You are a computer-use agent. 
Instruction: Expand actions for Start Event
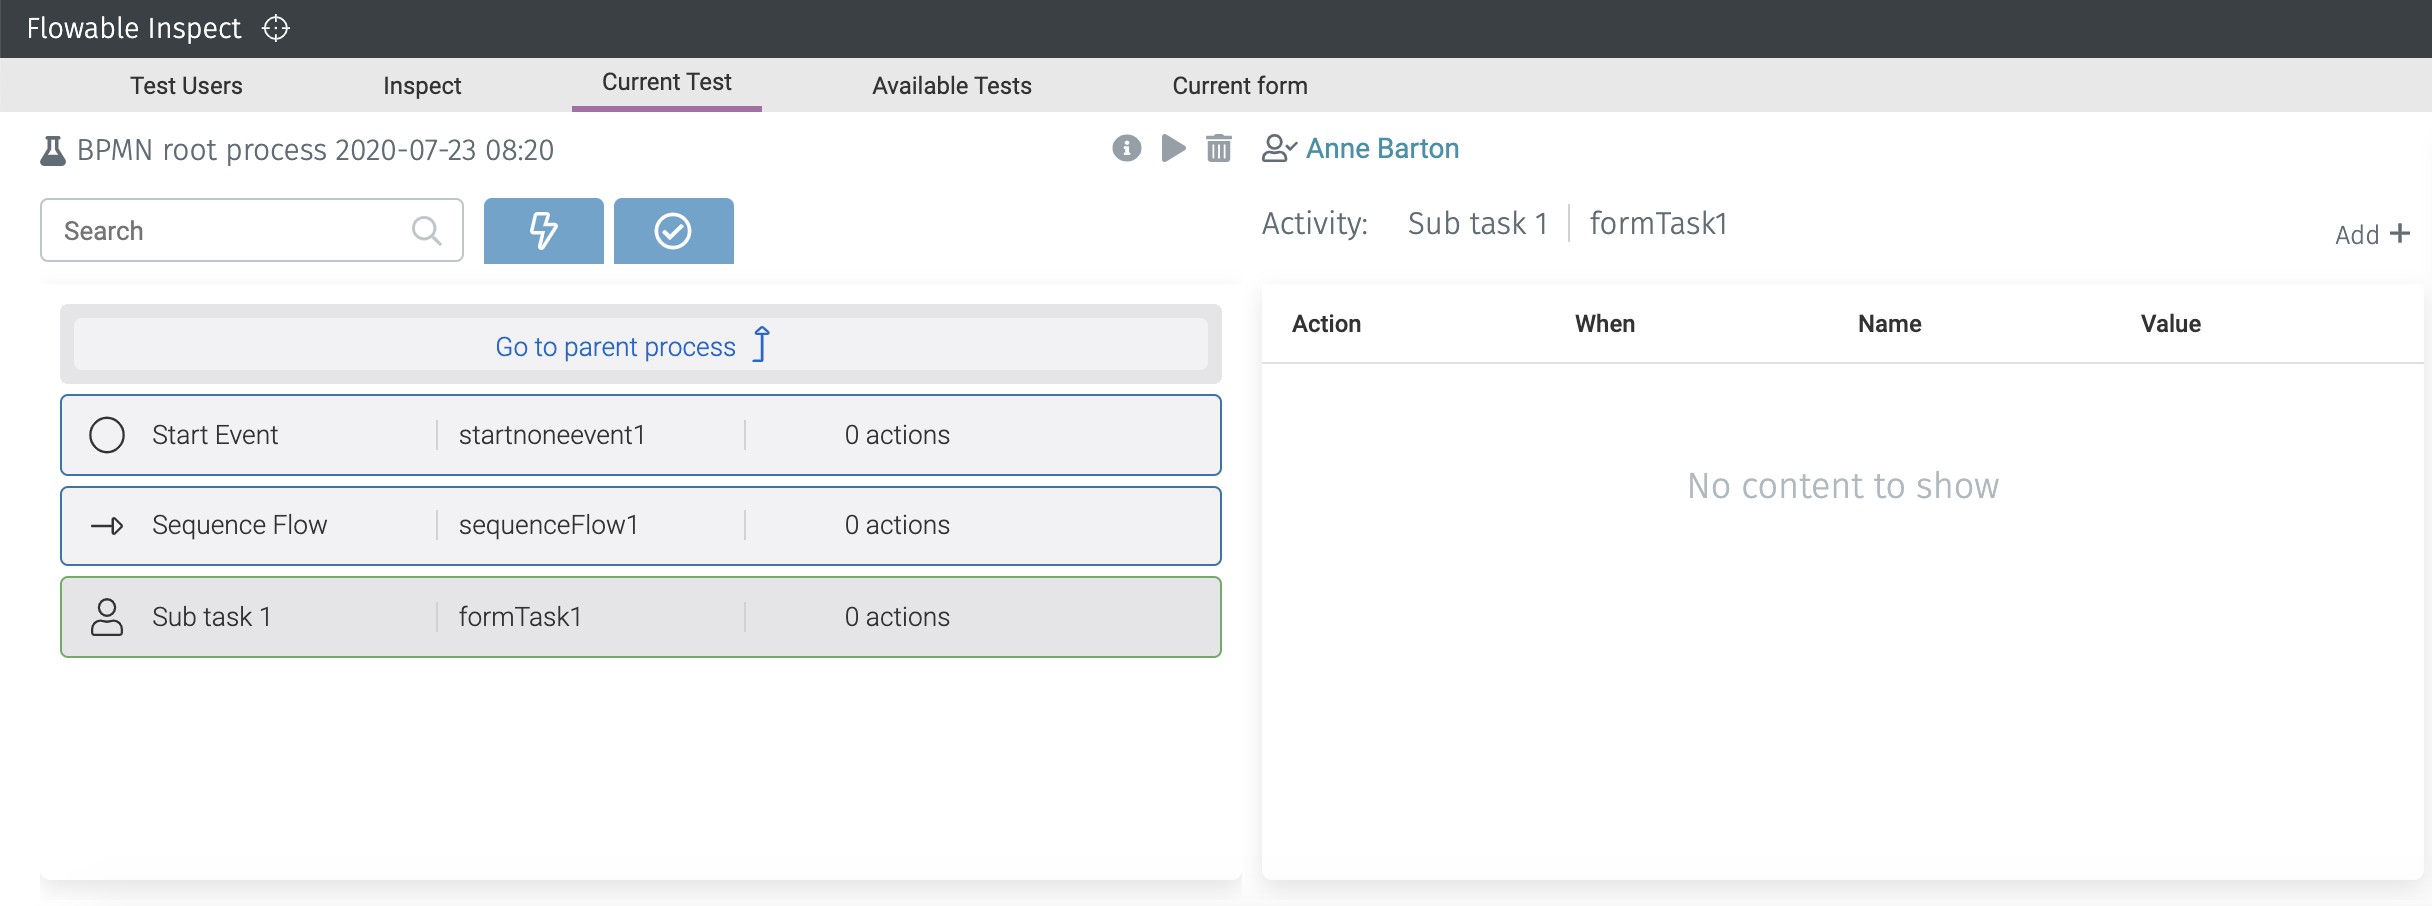pos(897,434)
